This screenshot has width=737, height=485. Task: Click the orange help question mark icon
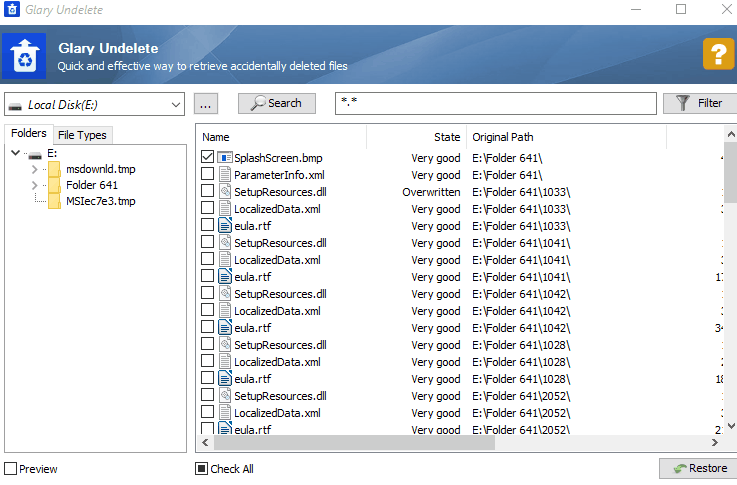718,54
